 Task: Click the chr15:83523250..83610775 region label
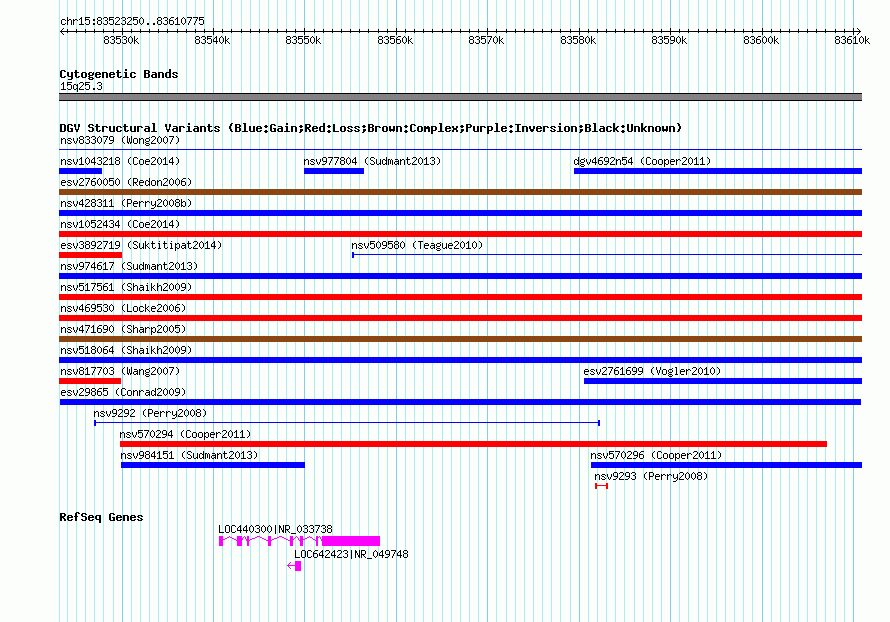point(132,21)
